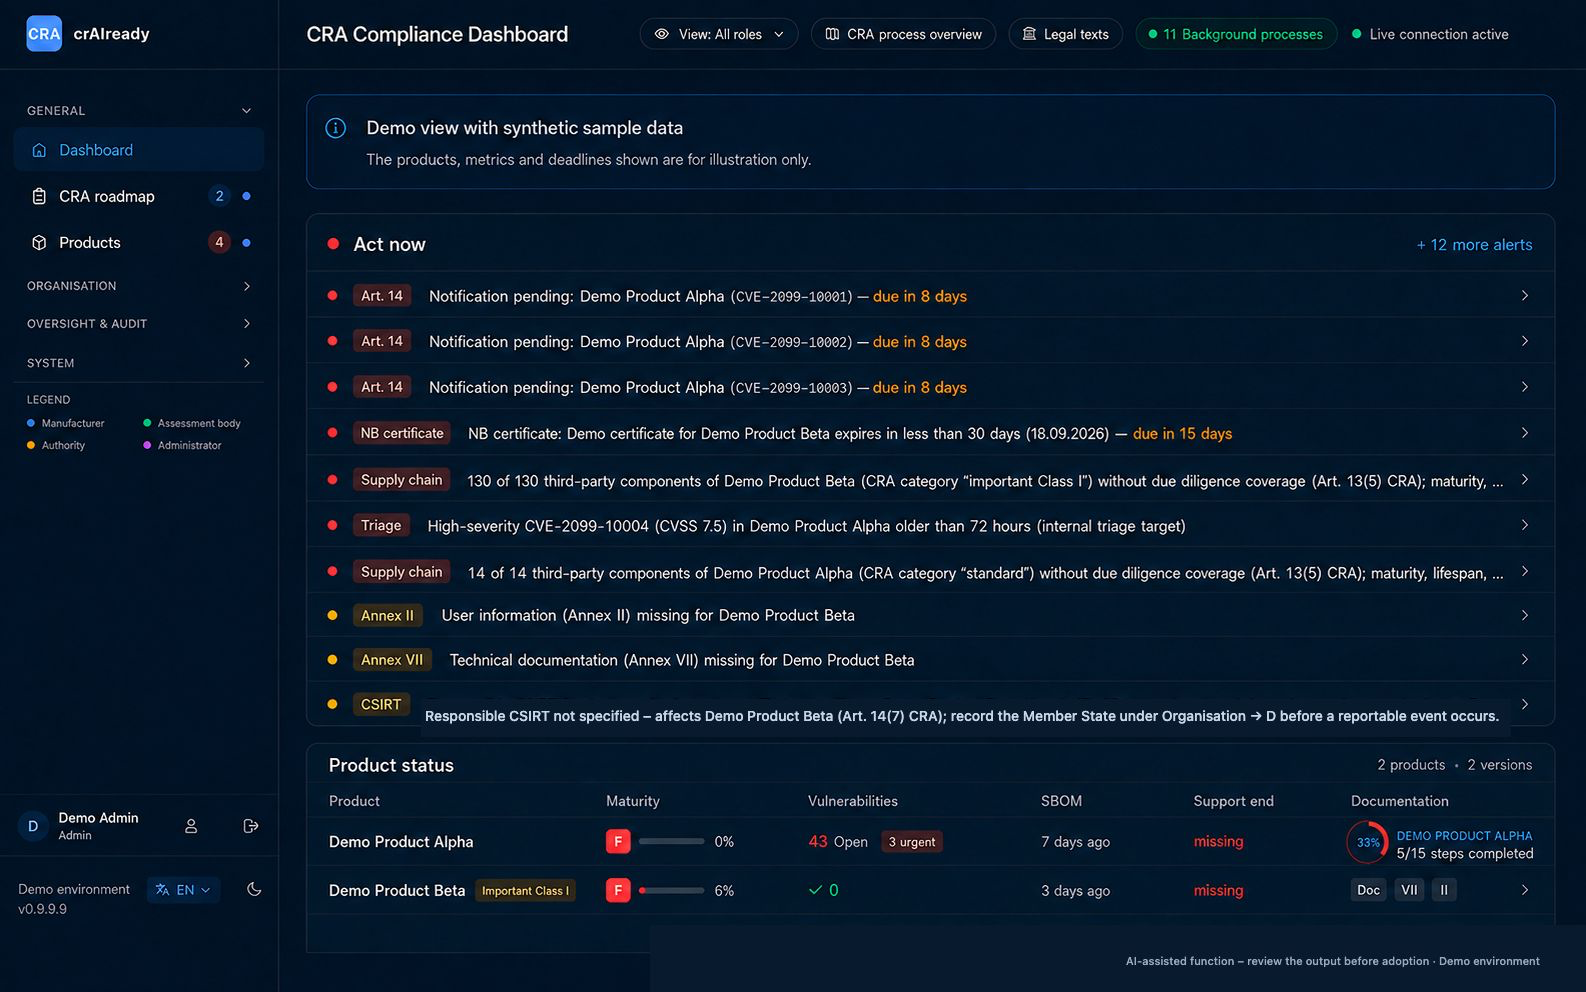1586x992 pixels.
Task: Open chevron for CVE-2099-10001 notification row
Action: click(x=1524, y=296)
